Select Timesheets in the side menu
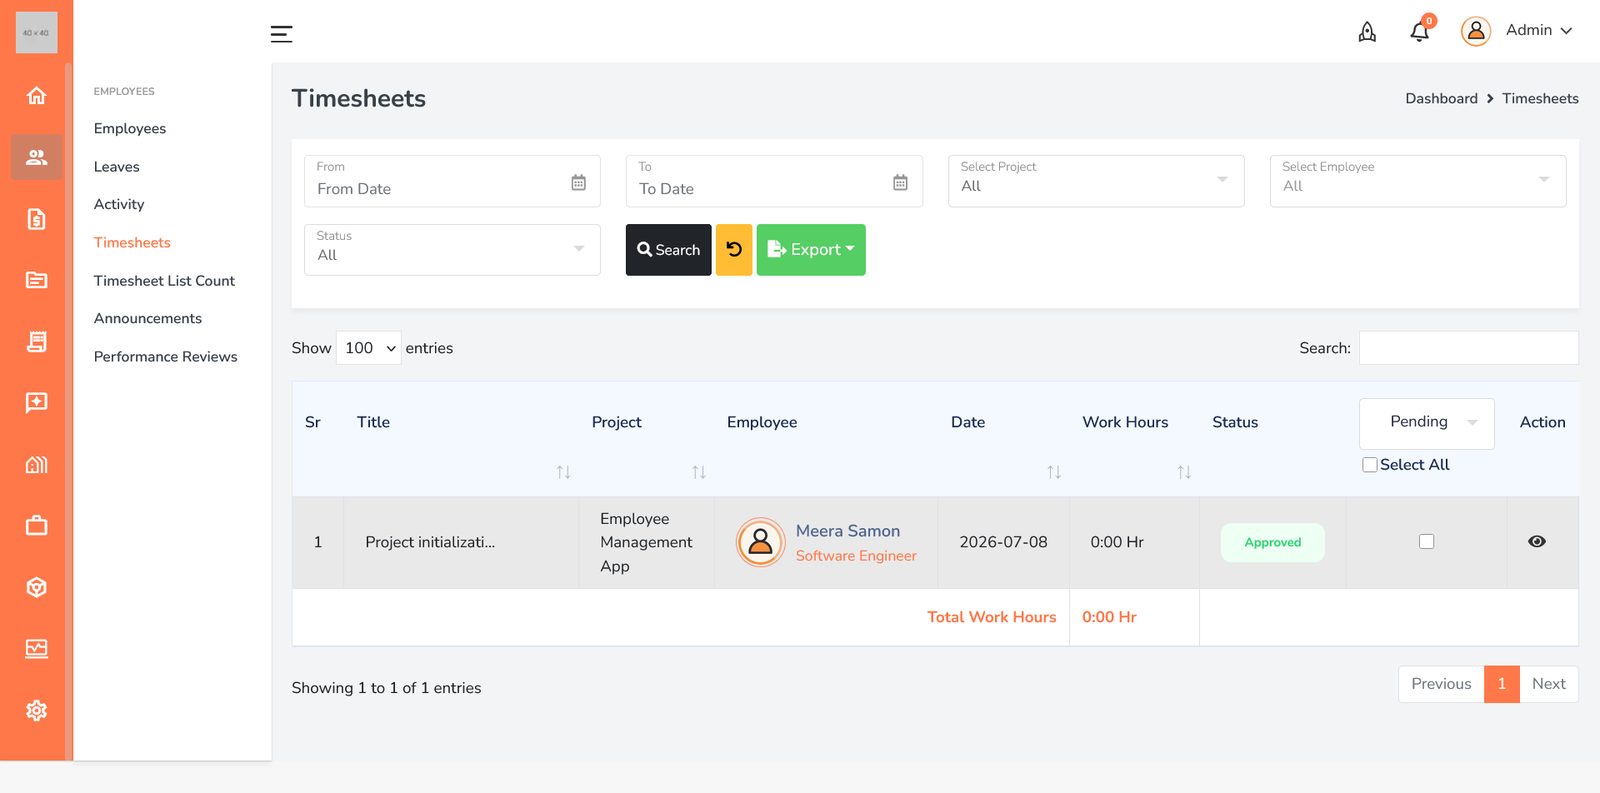The image size is (1600, 793). [132, 242]
